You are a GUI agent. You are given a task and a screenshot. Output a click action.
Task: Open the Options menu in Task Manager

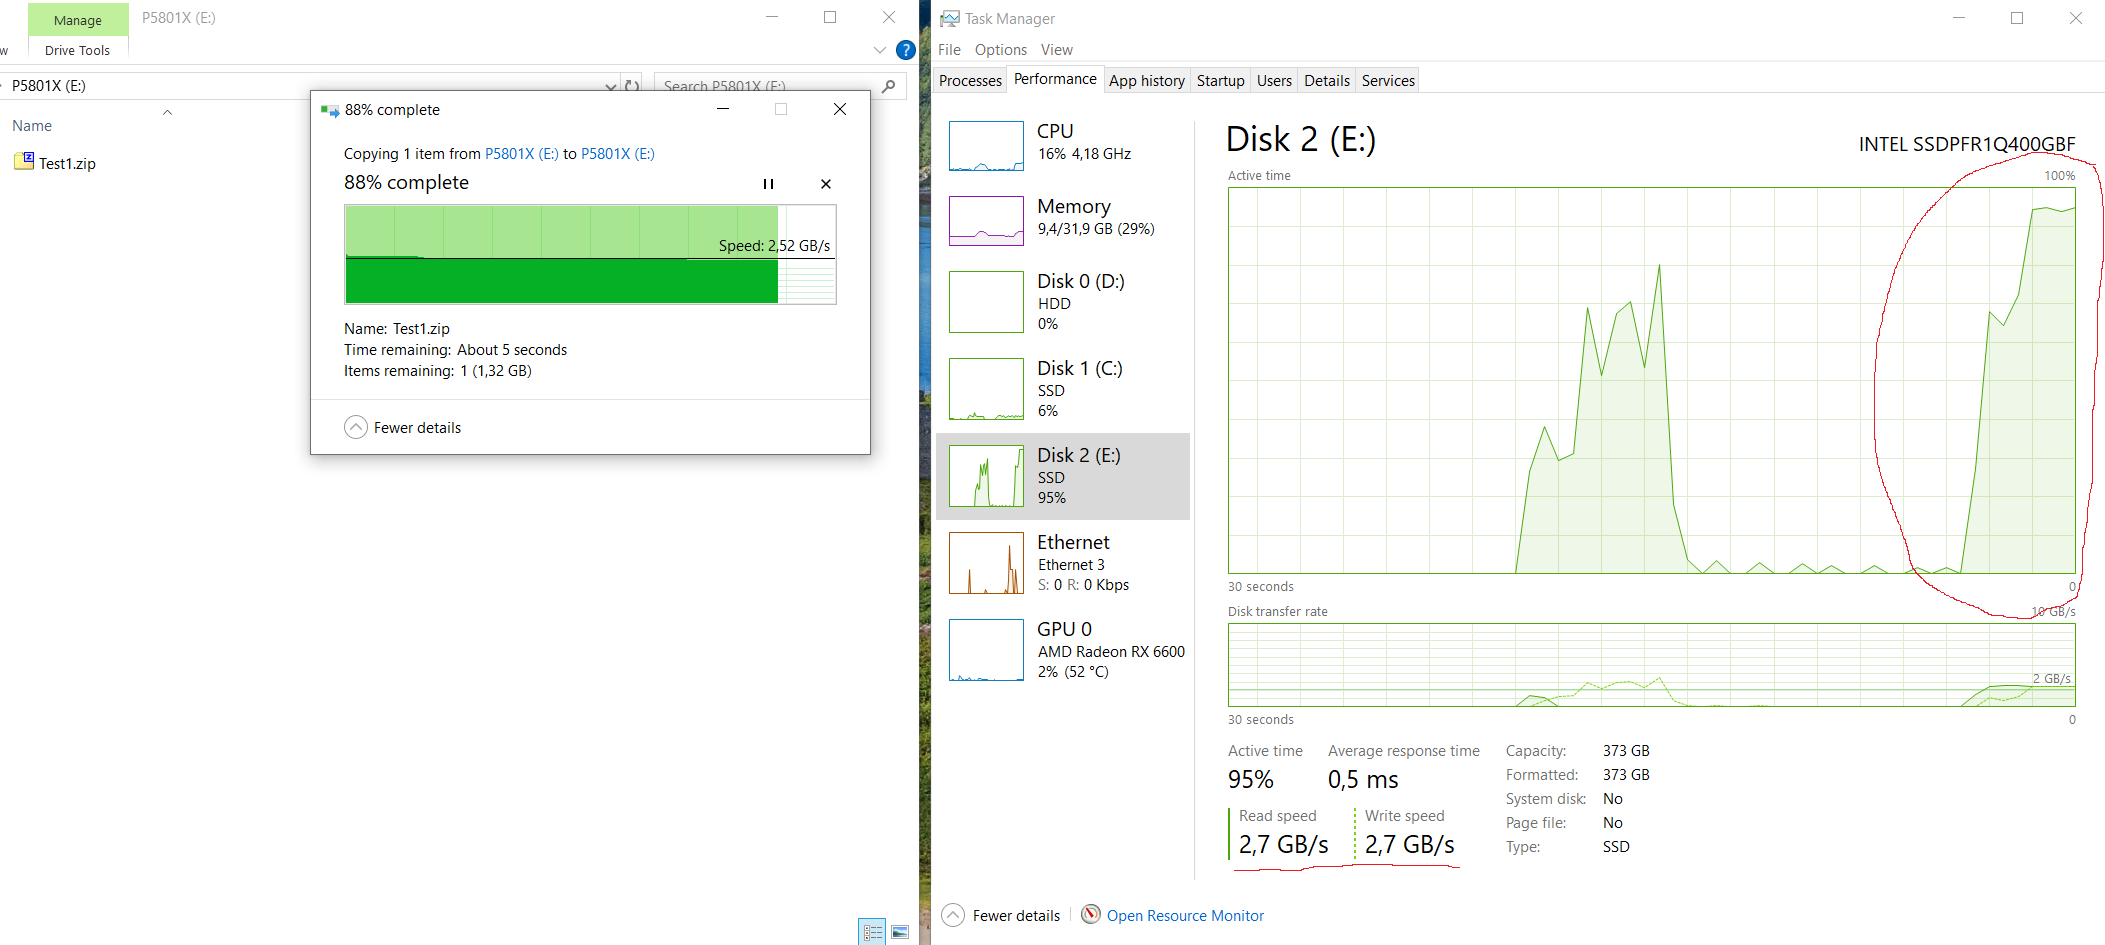pos(1000,50)
